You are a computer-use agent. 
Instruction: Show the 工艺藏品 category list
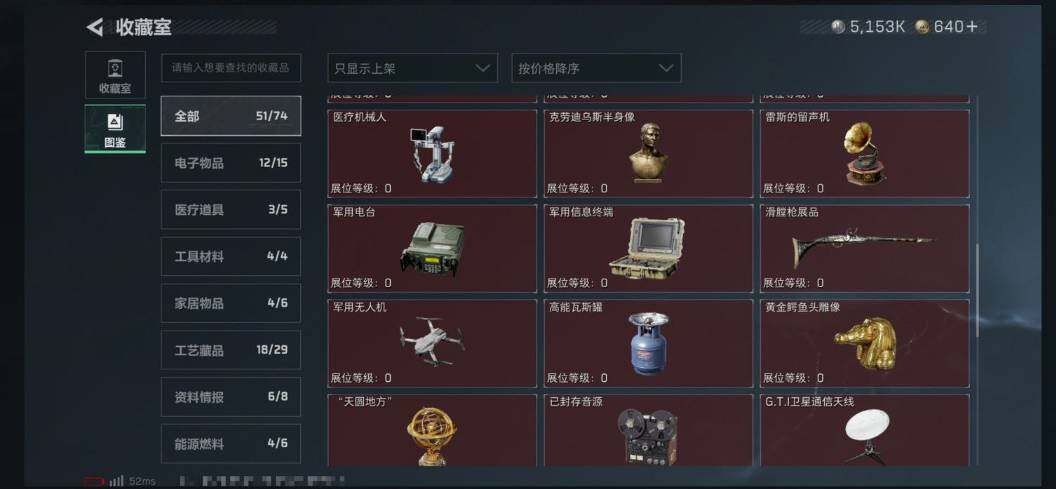click(231, 350)
